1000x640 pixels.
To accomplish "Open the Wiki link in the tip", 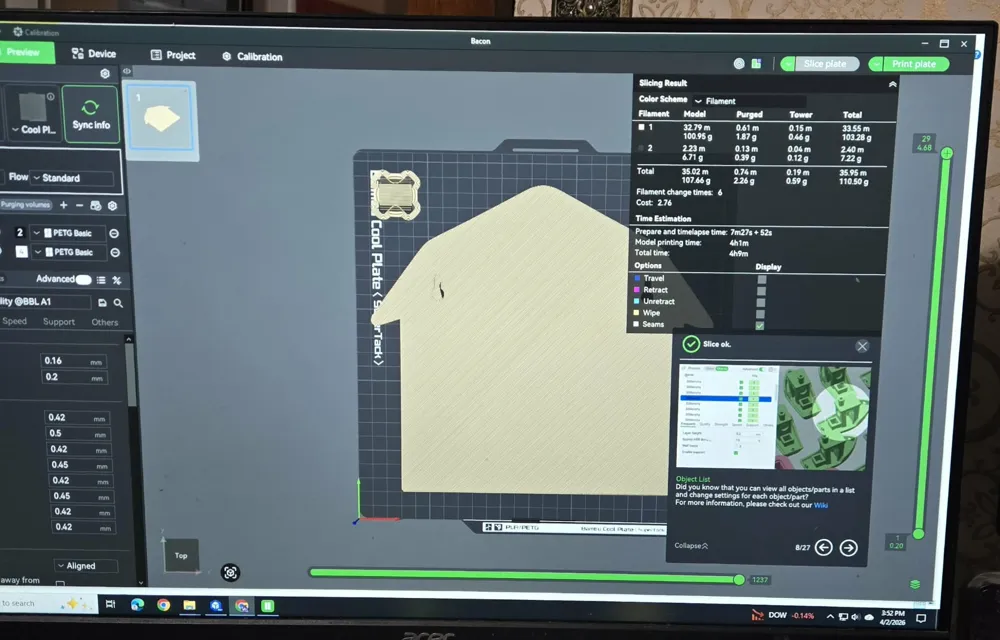I will coord(821,505).
